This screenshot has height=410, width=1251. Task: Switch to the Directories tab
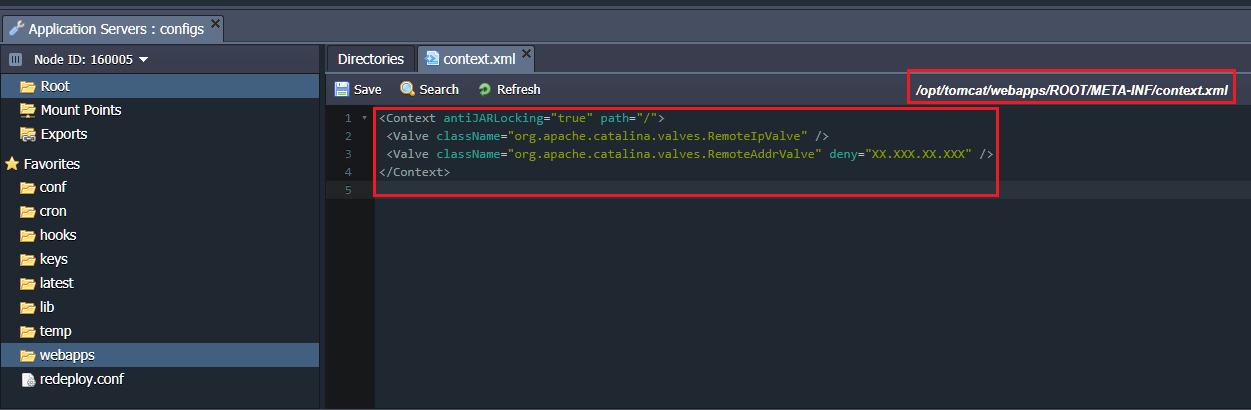point(370,59)
